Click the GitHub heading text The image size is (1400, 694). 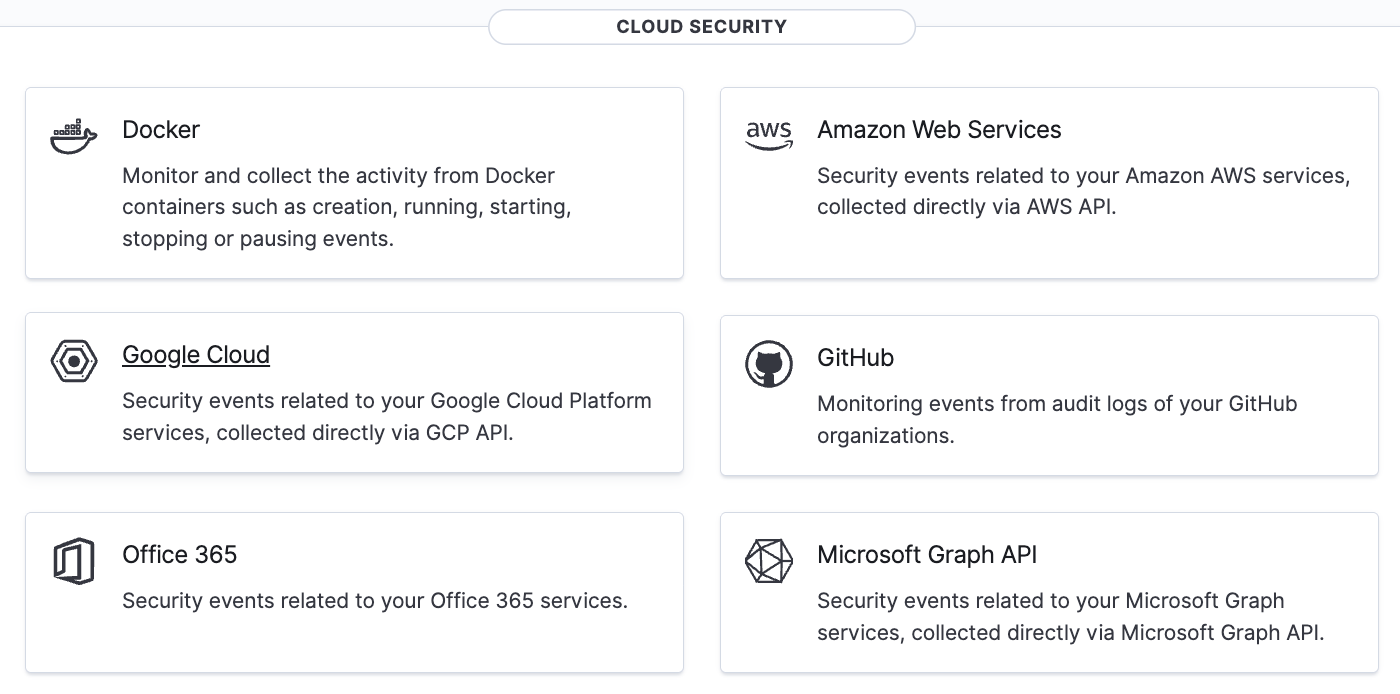click(x=855, y=357)
